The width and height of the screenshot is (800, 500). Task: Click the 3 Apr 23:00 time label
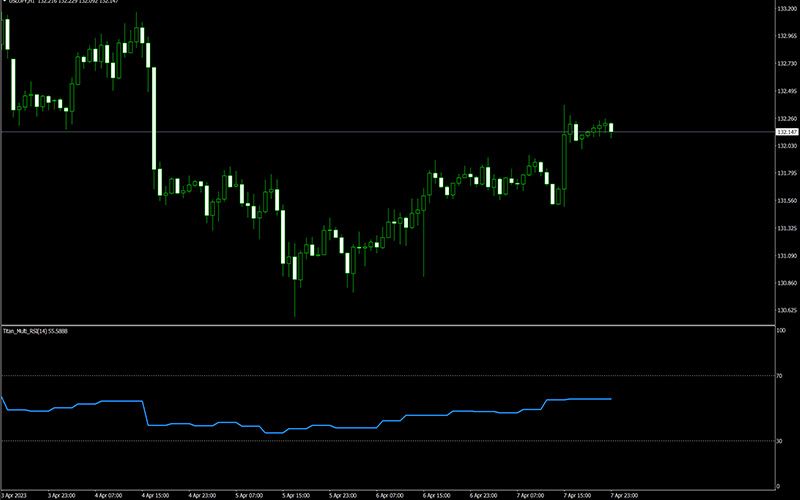62,495
